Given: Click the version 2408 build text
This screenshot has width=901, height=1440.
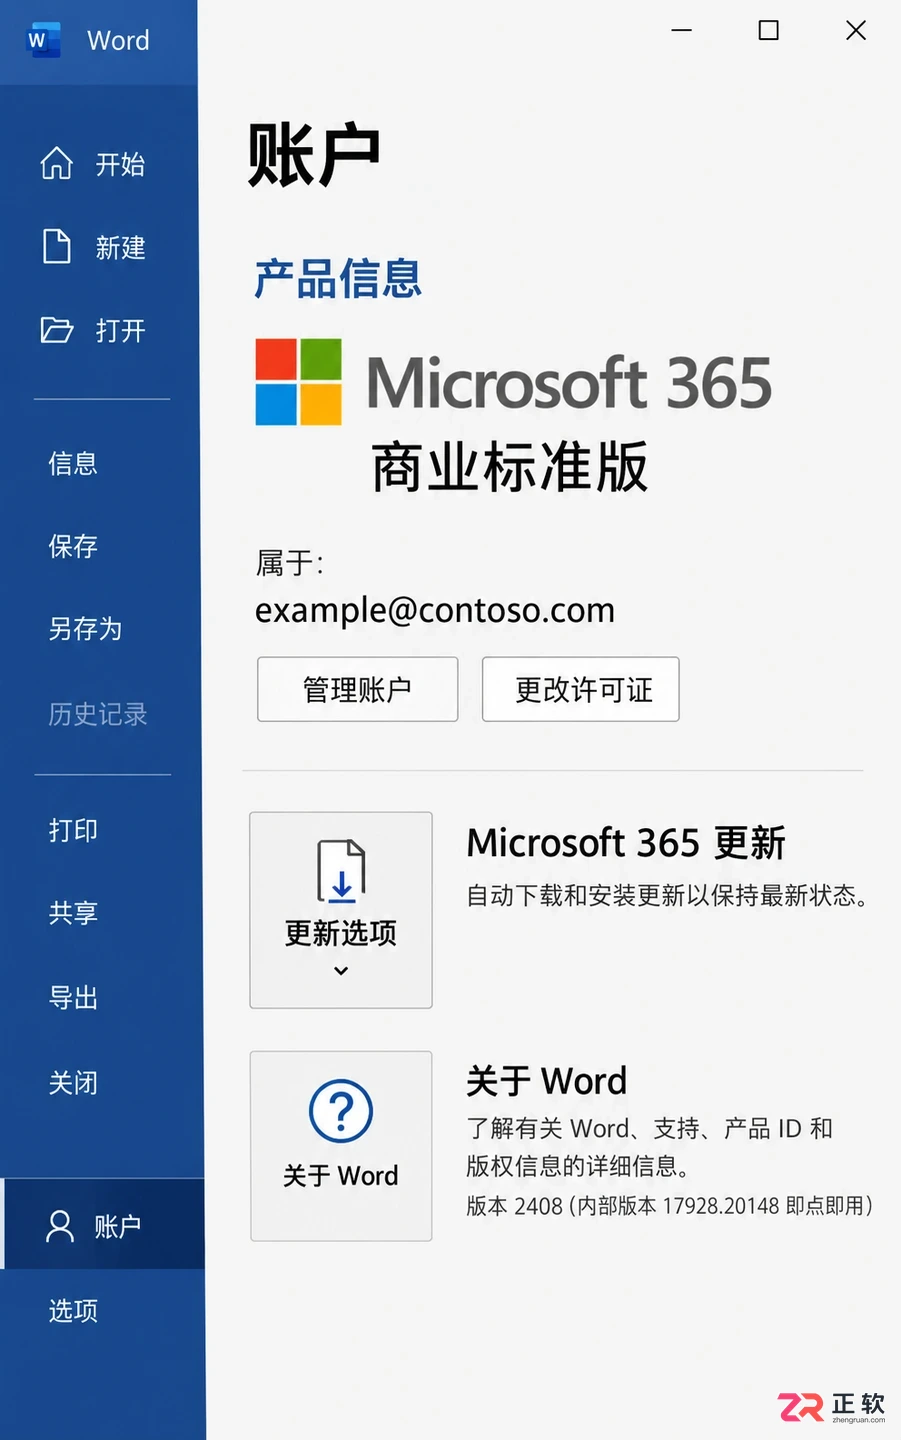Looking at the screenshot, I should (x=669, y=1206).
